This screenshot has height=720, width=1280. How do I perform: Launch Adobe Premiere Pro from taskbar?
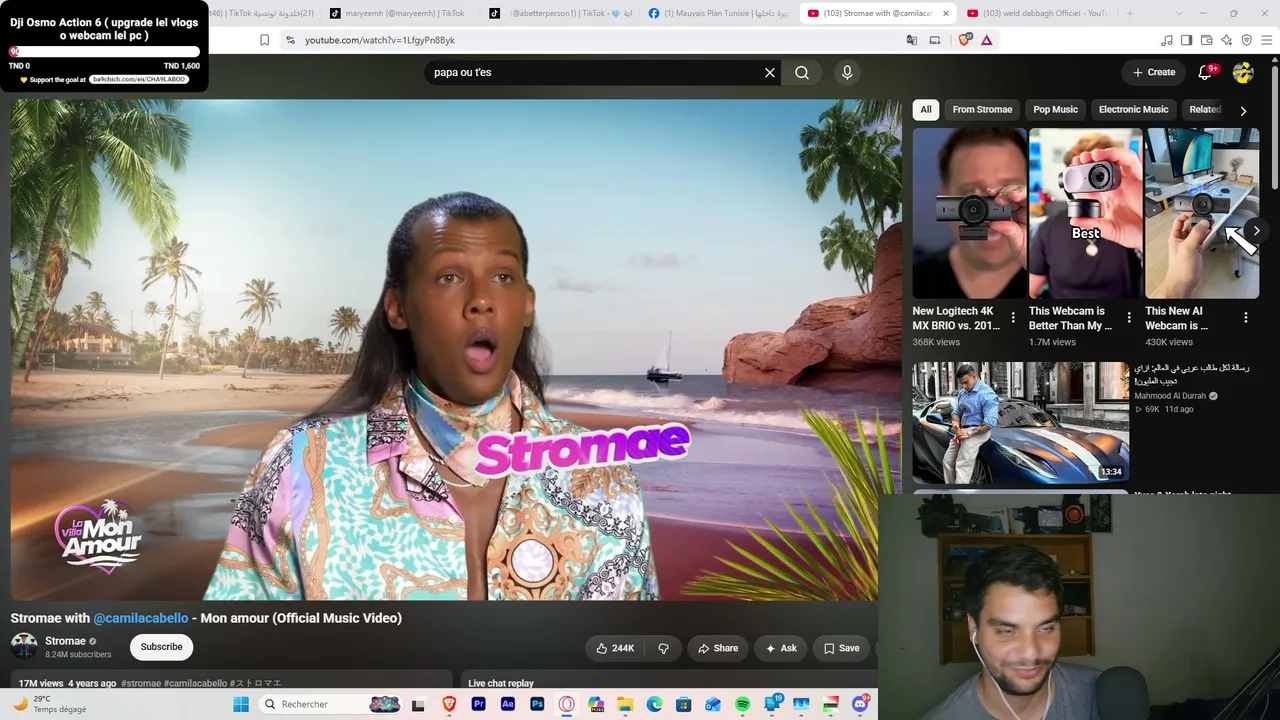click(x=478, y=704)
